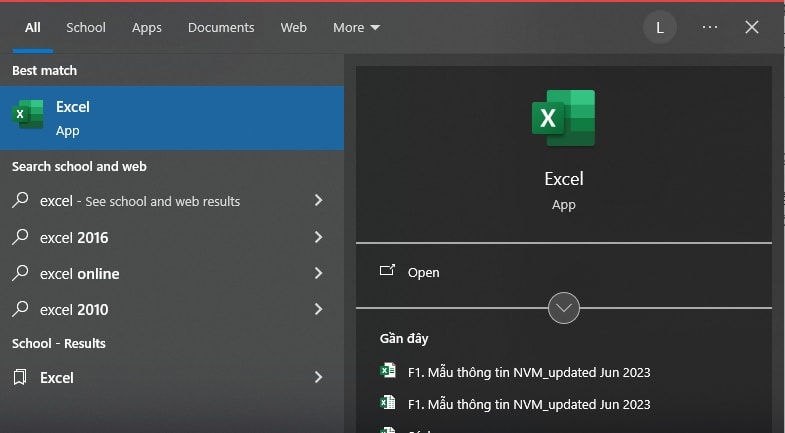This screenshot has width=785, height=433.
Task: Select the All search tab
Action: tap(33, 28)
